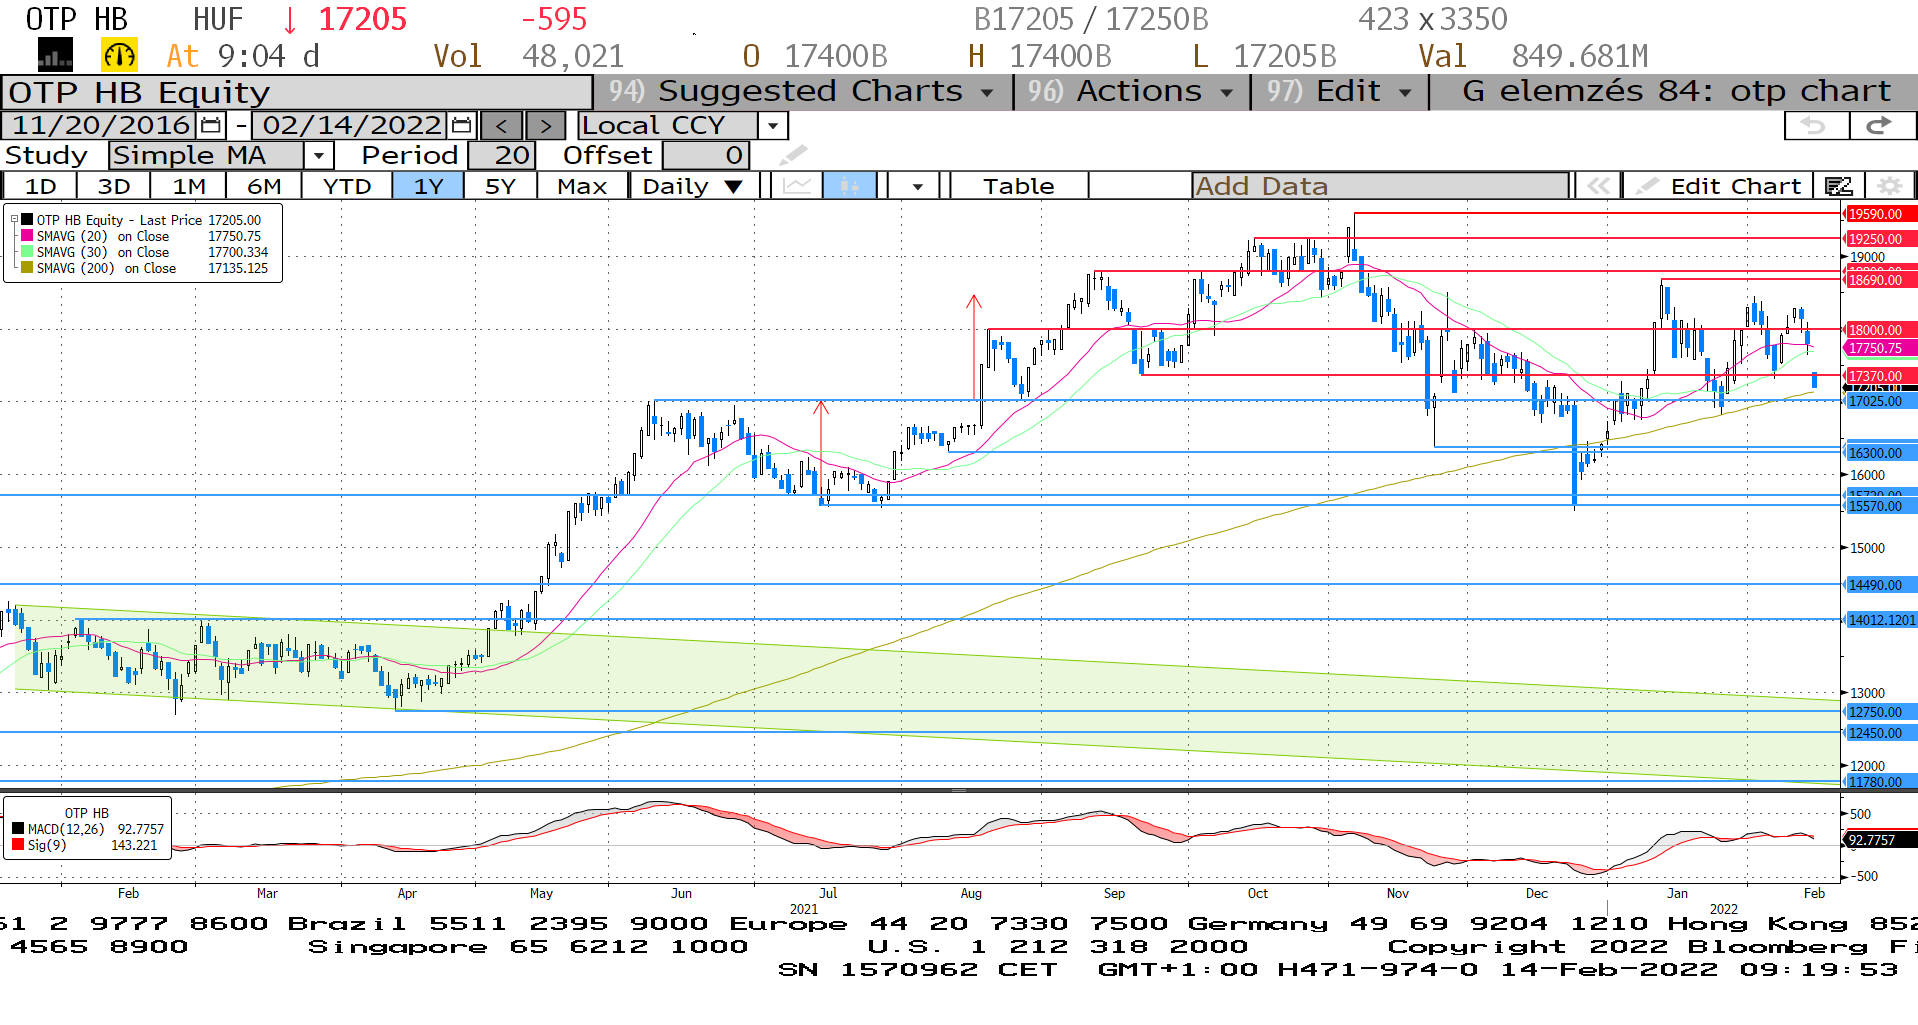Open the Daily periodicity dropdown
Viewport: 1918px width, 1025px height.
tap(694, 186)
